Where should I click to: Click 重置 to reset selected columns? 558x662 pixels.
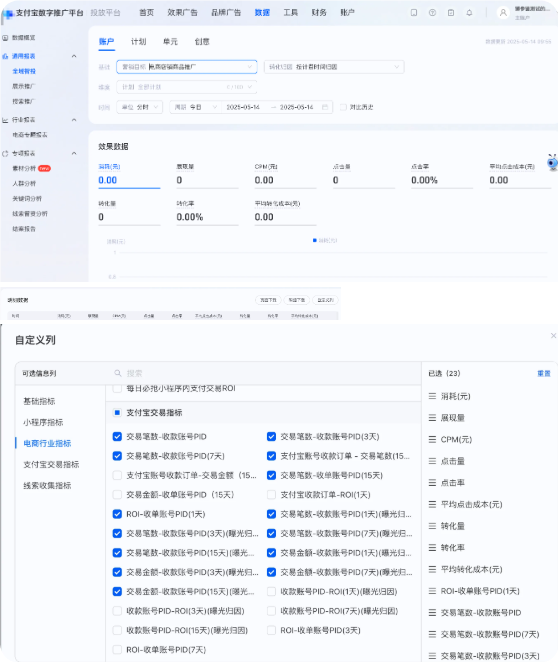(x=544, y=373)
